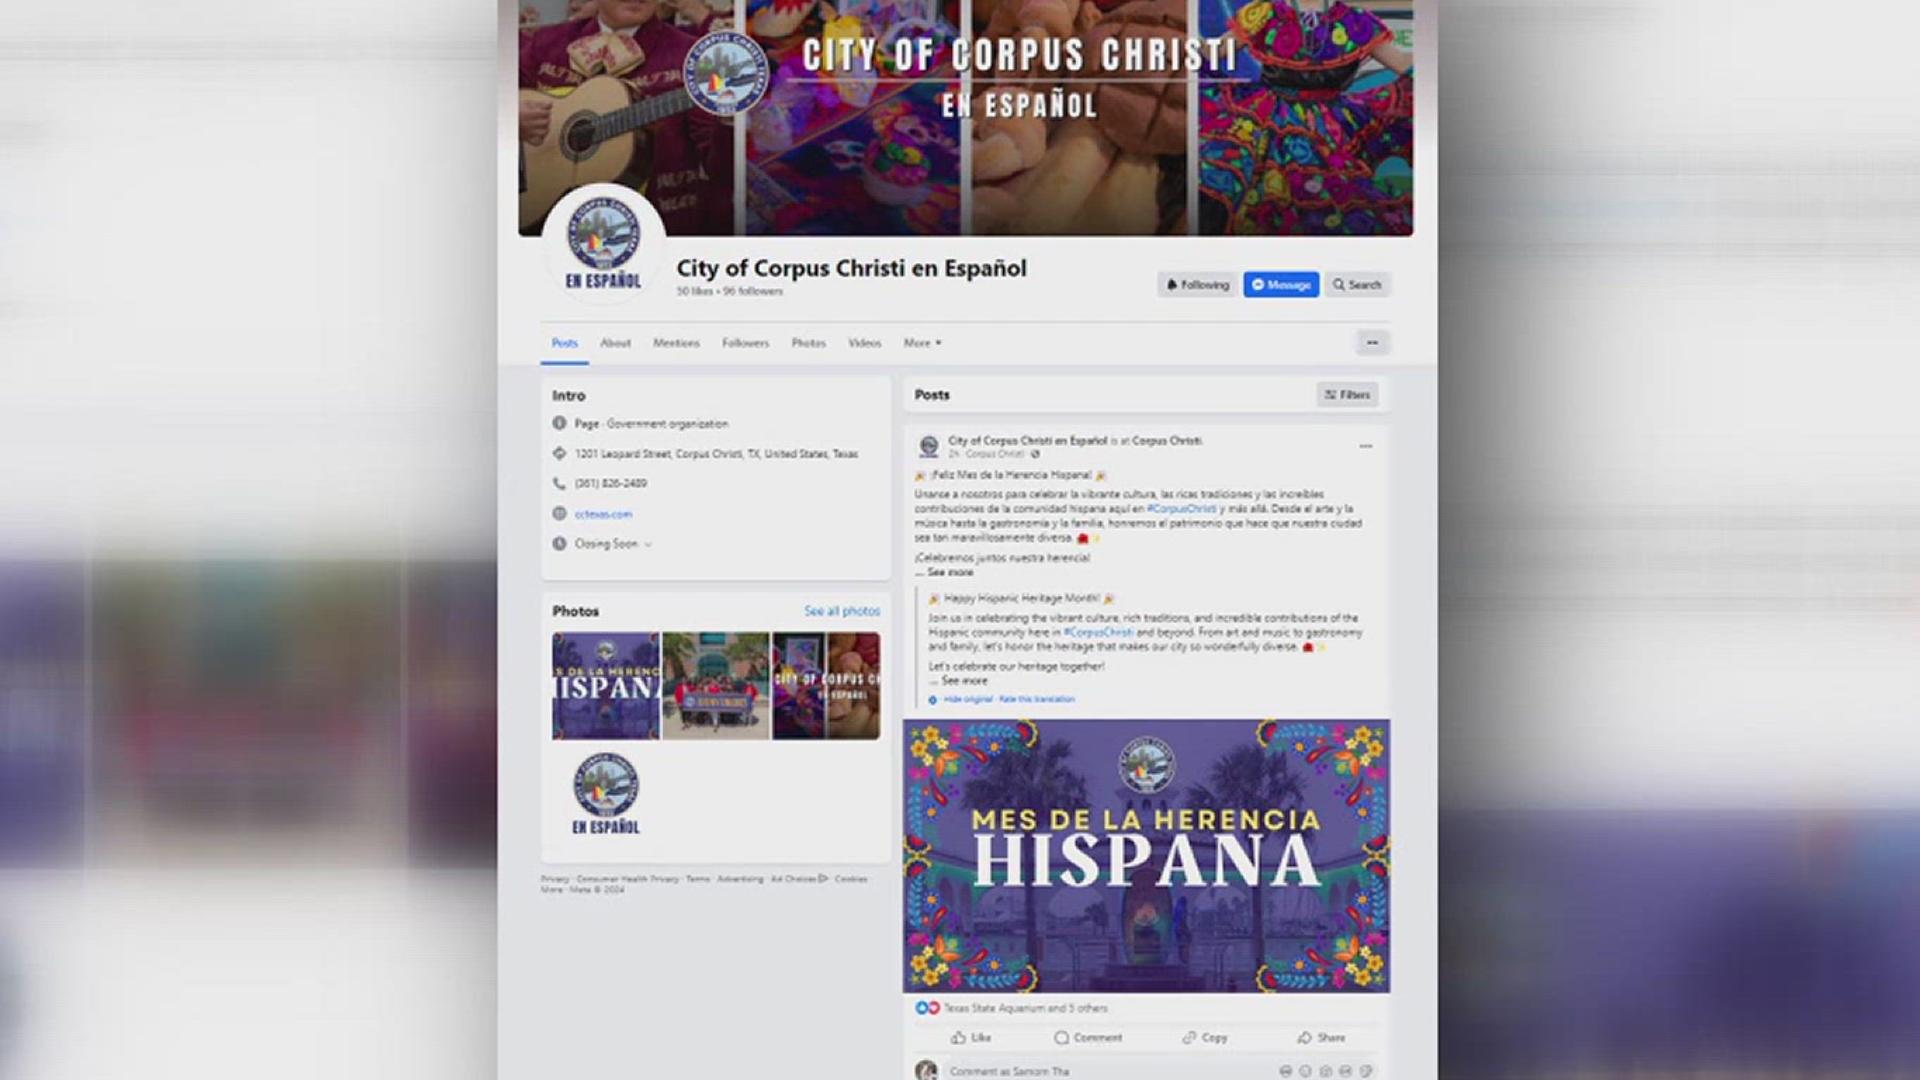Screen dimensions: 1920x1080
Task: Share the post
Action: (x=1321, y=1038)
